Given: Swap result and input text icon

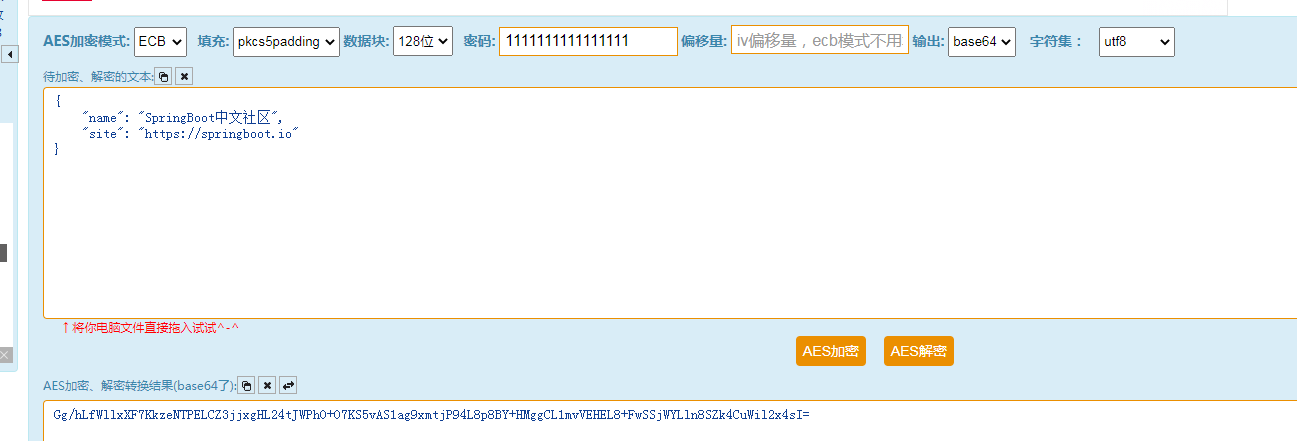Looking at the screenshot, I should pyautogui.click(x=287, y=385).
